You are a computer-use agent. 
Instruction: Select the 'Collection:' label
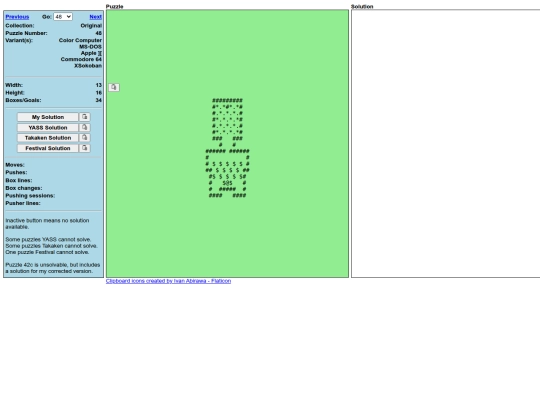pos(20,25)
